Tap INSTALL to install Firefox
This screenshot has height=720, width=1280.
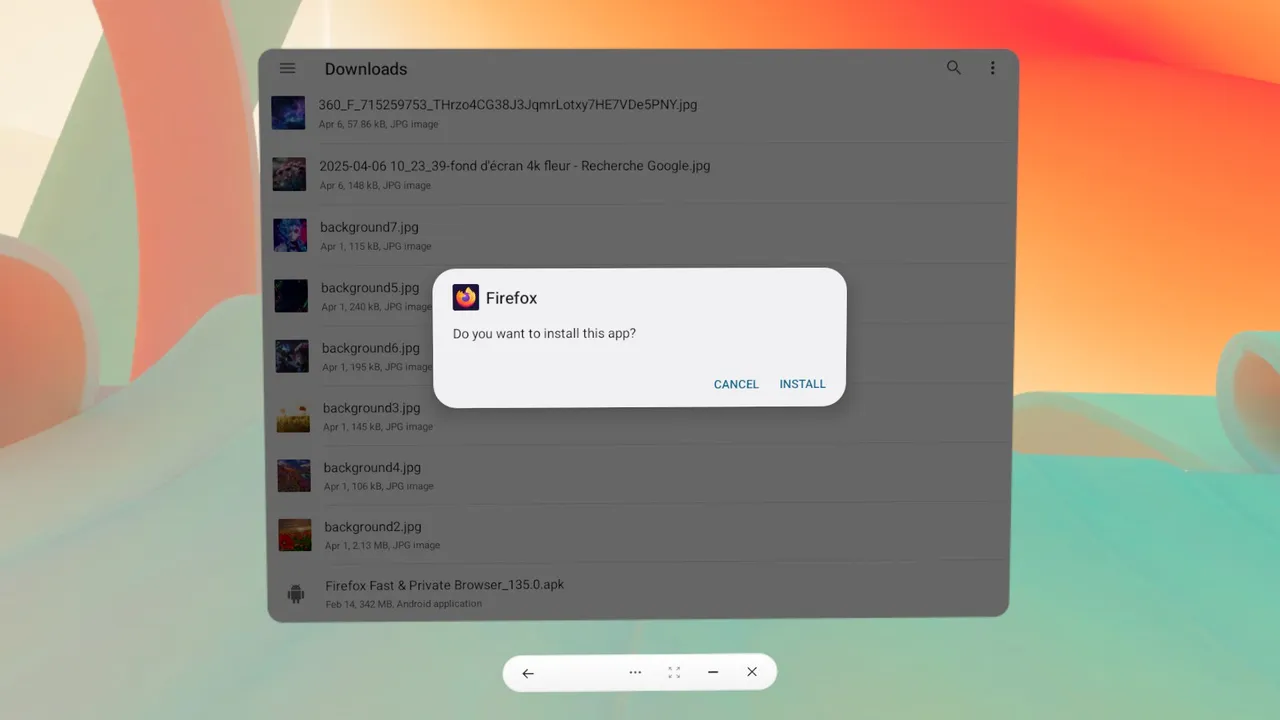(x=802, y=384)
